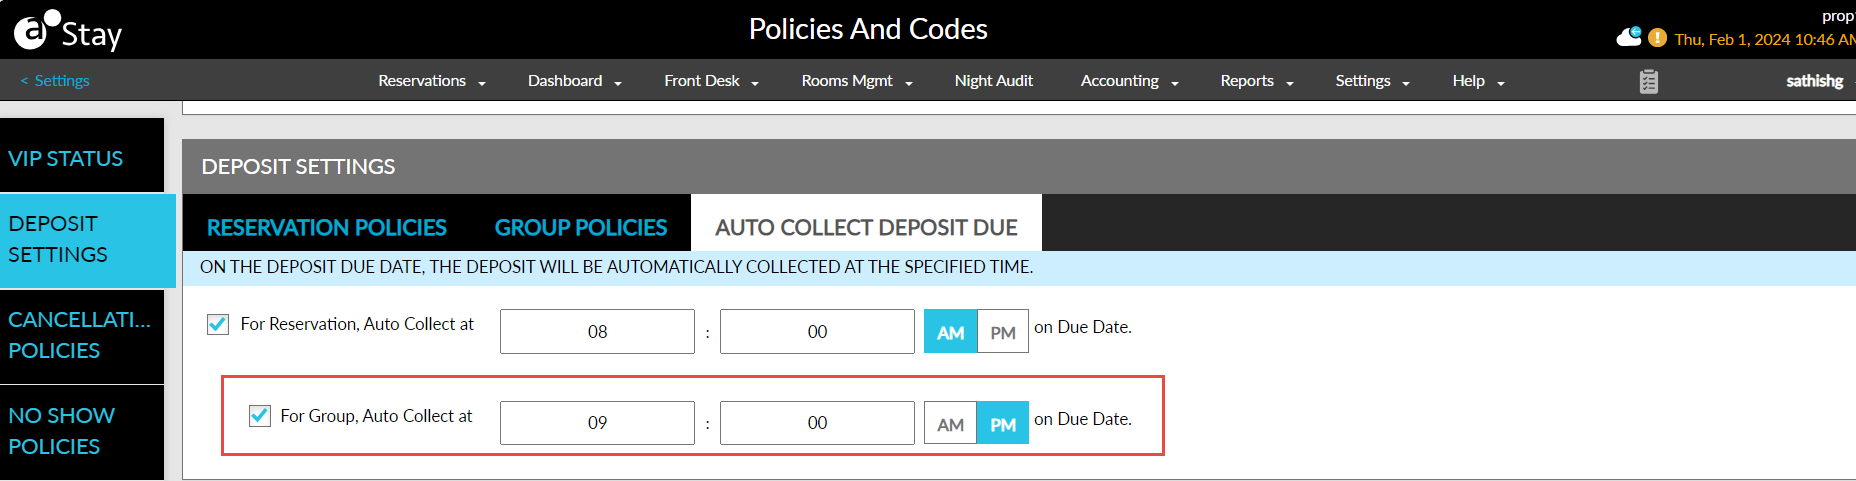
Task: Open VIP Status in sidebar
Action: tap(66, 158)
